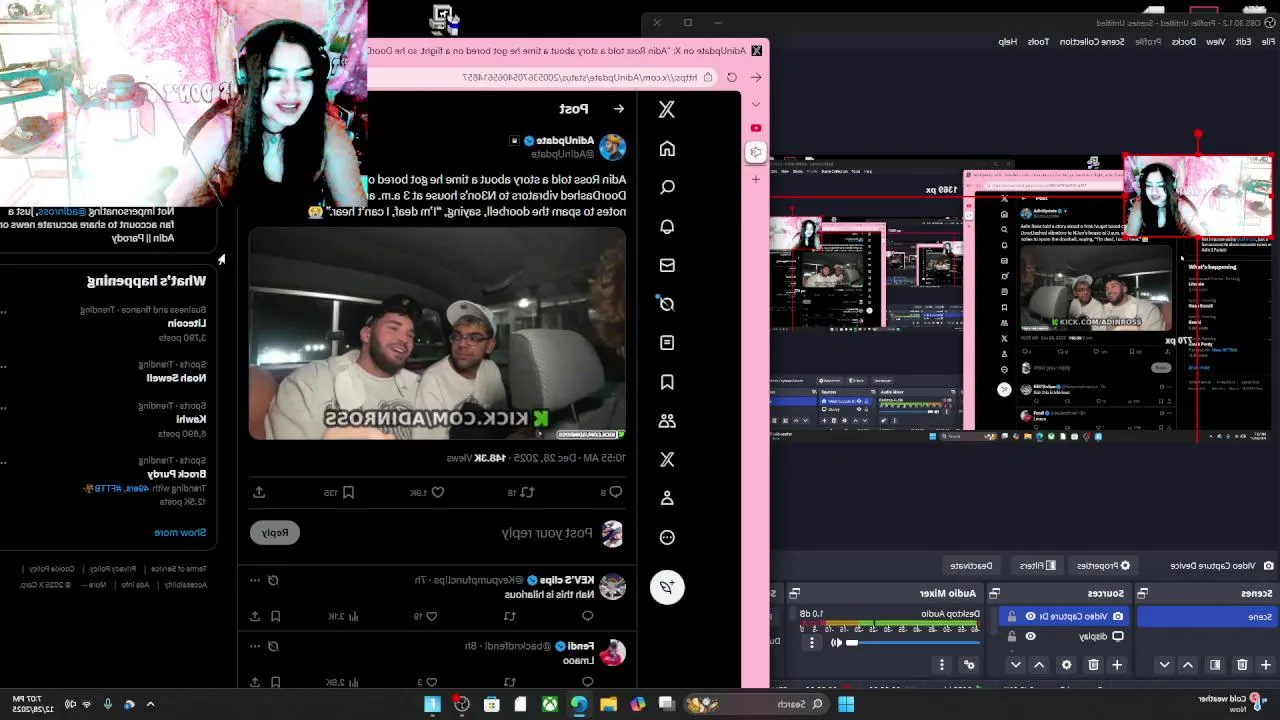This screenshot has height=720, width=1280.
Task: Open Audio Mixer dock three-dot menu
Action: point(941,665)
